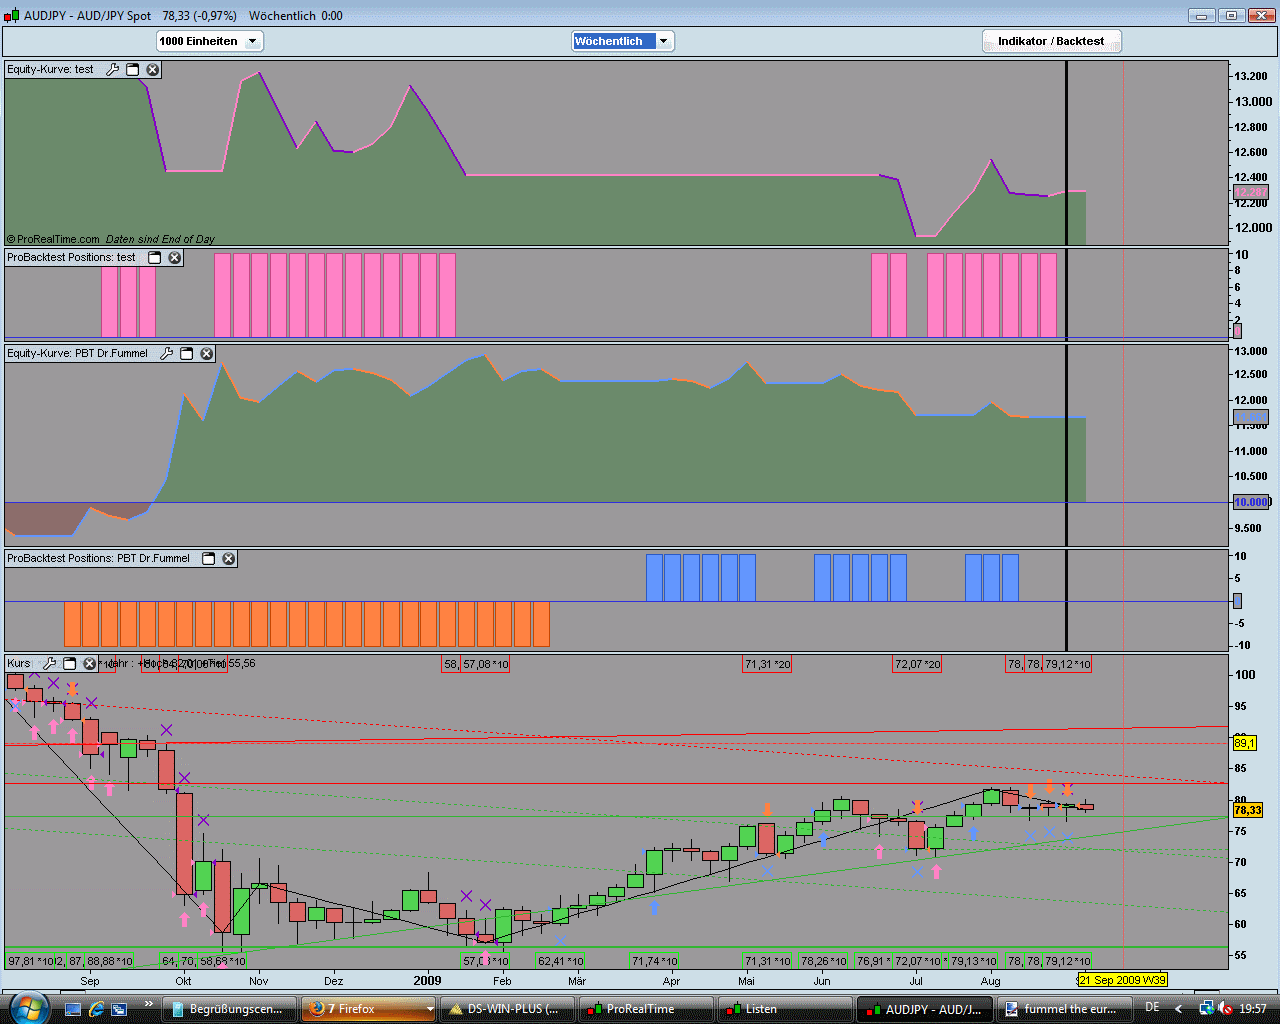
Task: Switch to the Firefox taskbar group
Action: click(362, 1009)
